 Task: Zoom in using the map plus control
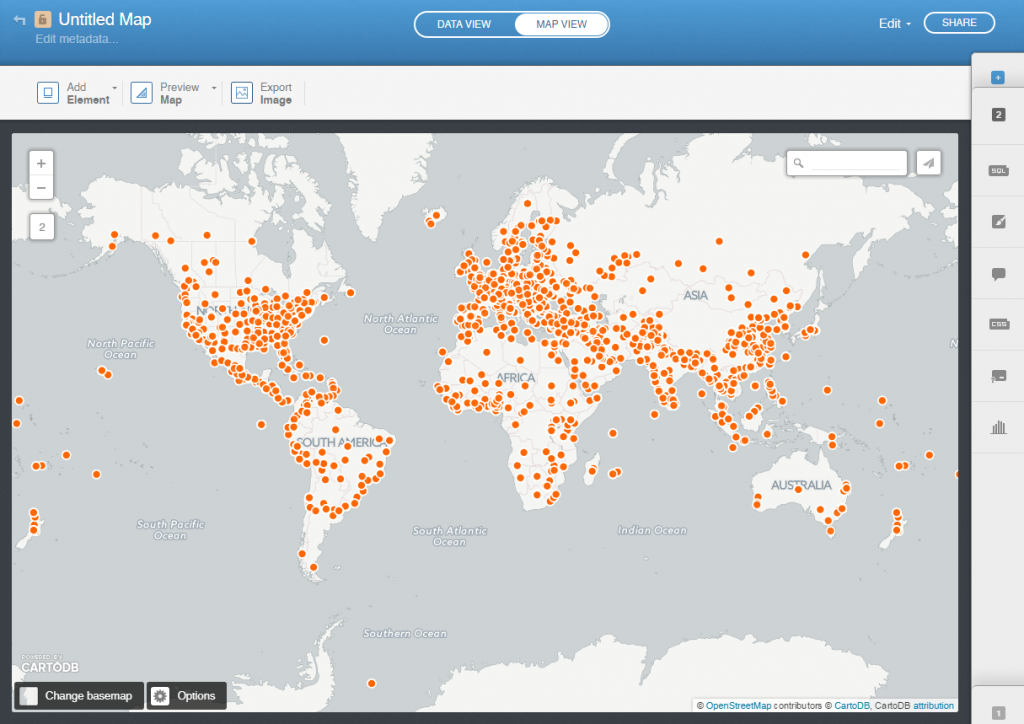coord(41,162)
